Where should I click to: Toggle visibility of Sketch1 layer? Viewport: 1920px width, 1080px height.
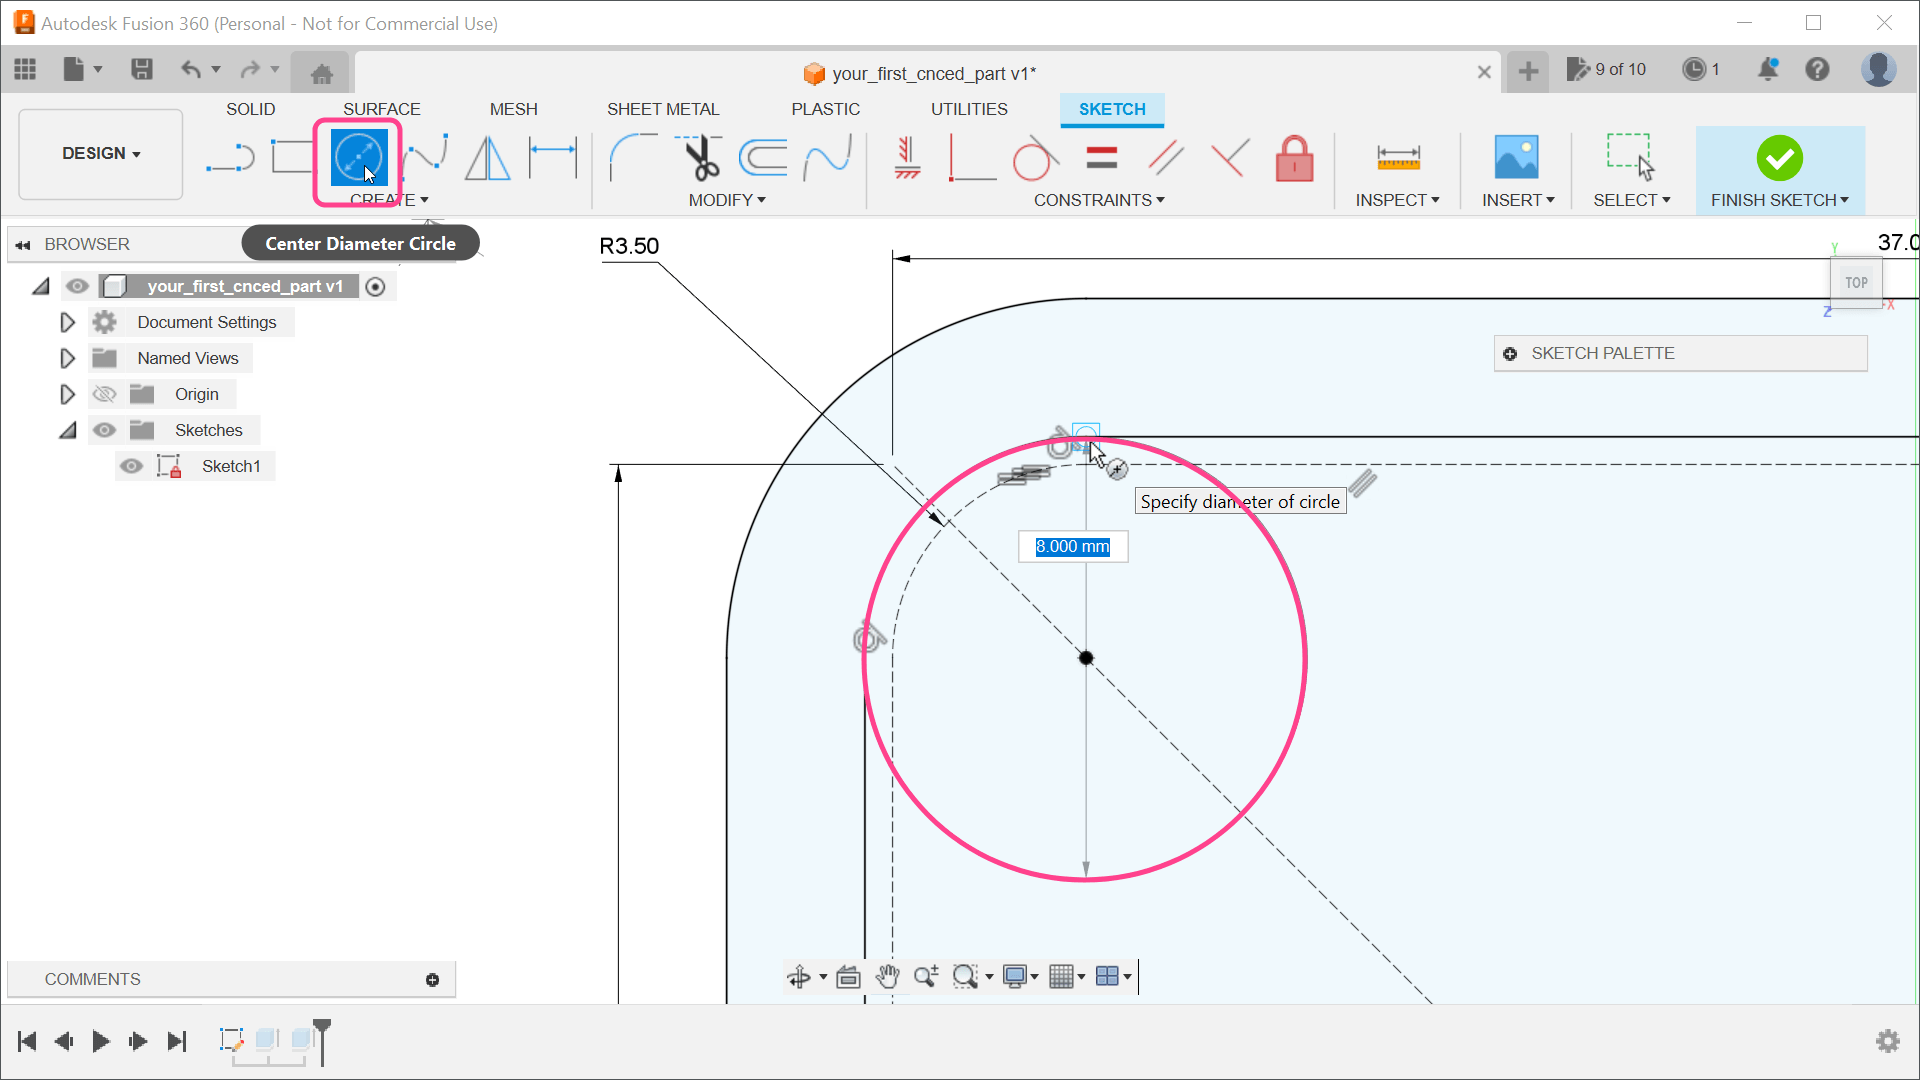[131, 465]
